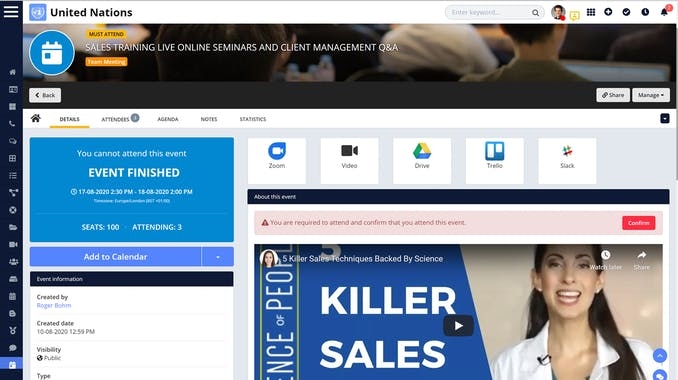The height and width of the screenshot is (380, 678).
Task: Click the Share button
Action: click(x=613, y=95)
